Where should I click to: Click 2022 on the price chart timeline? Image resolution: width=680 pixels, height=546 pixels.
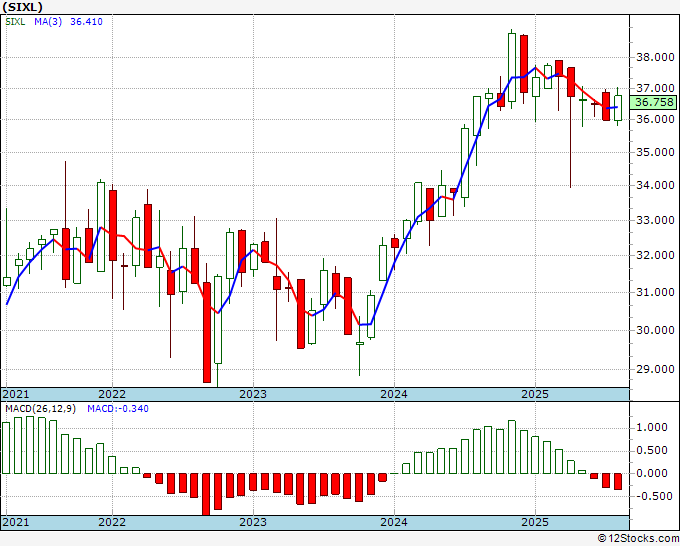[x=112, y=394]
